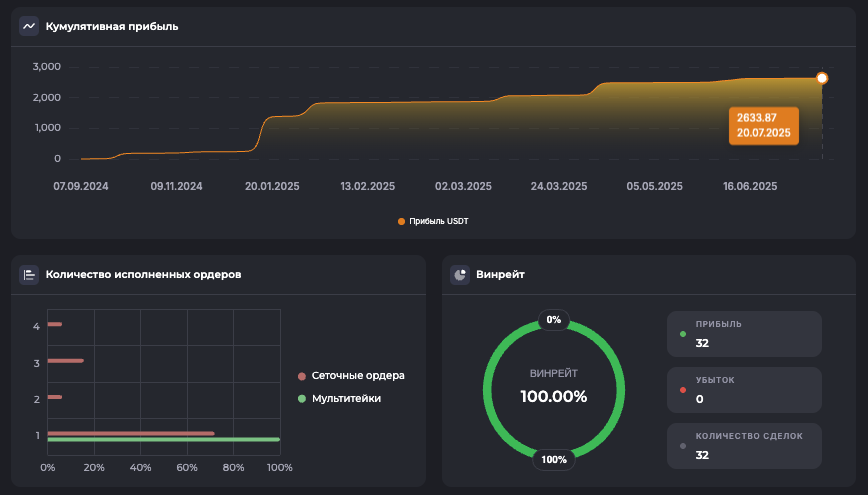The image size is (868, 495).
Task: Click the 100% badge below the winrate ring
Action: 553,460
